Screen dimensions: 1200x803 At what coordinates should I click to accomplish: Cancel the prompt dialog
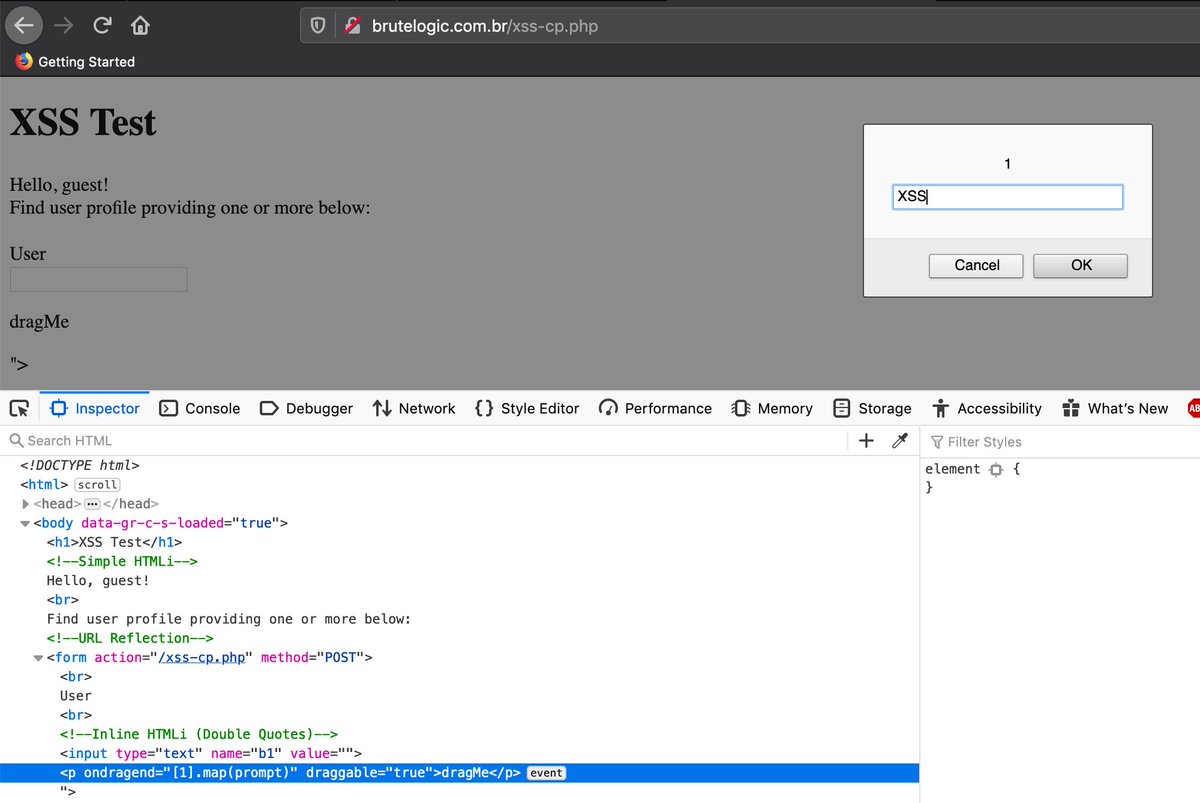click(976, 265)
